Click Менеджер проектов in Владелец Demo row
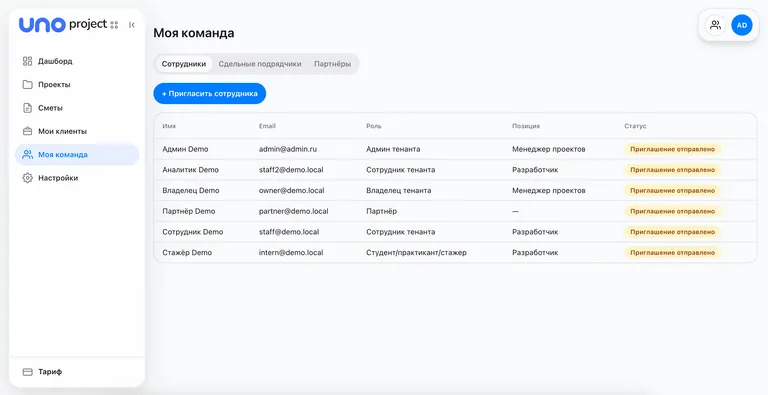 pyautogui.click(x=549, y=190)
